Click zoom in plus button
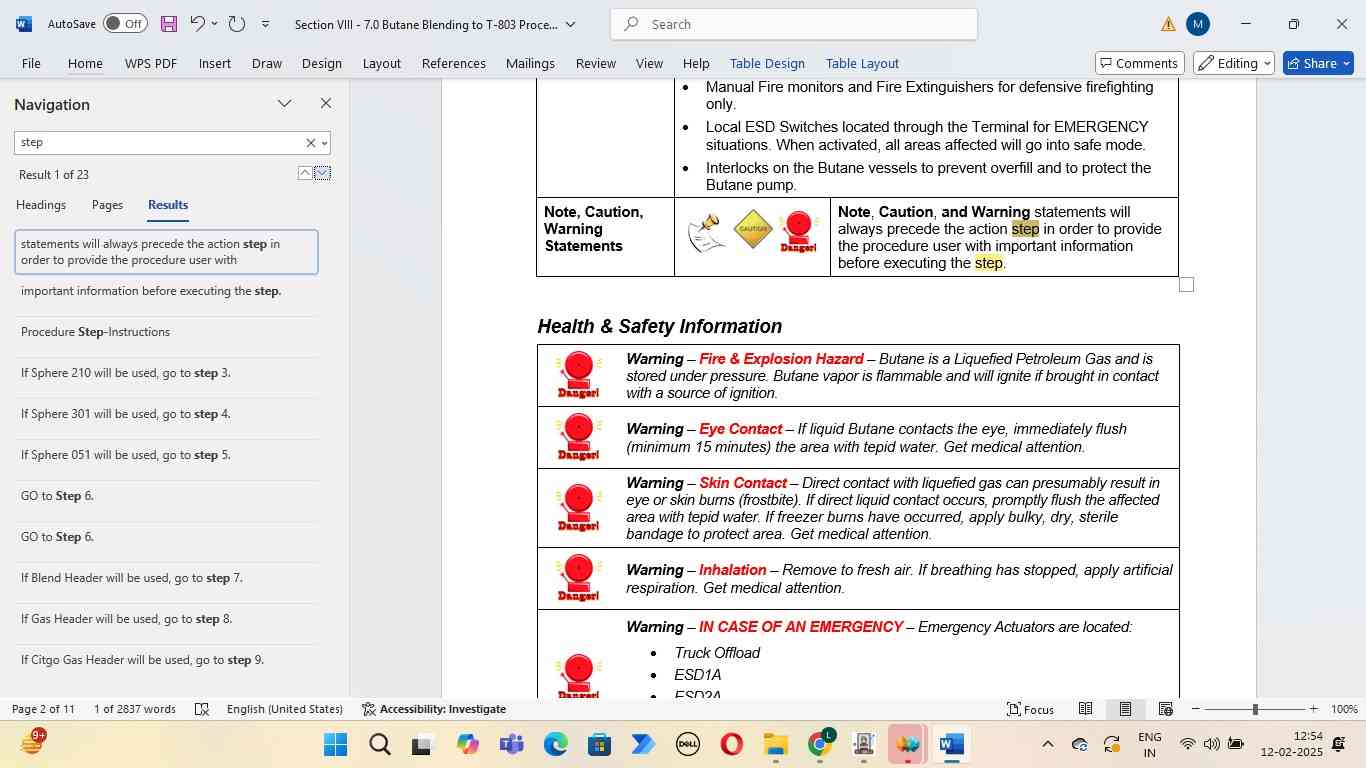1366x768 pixels. tap(1314, 709)
